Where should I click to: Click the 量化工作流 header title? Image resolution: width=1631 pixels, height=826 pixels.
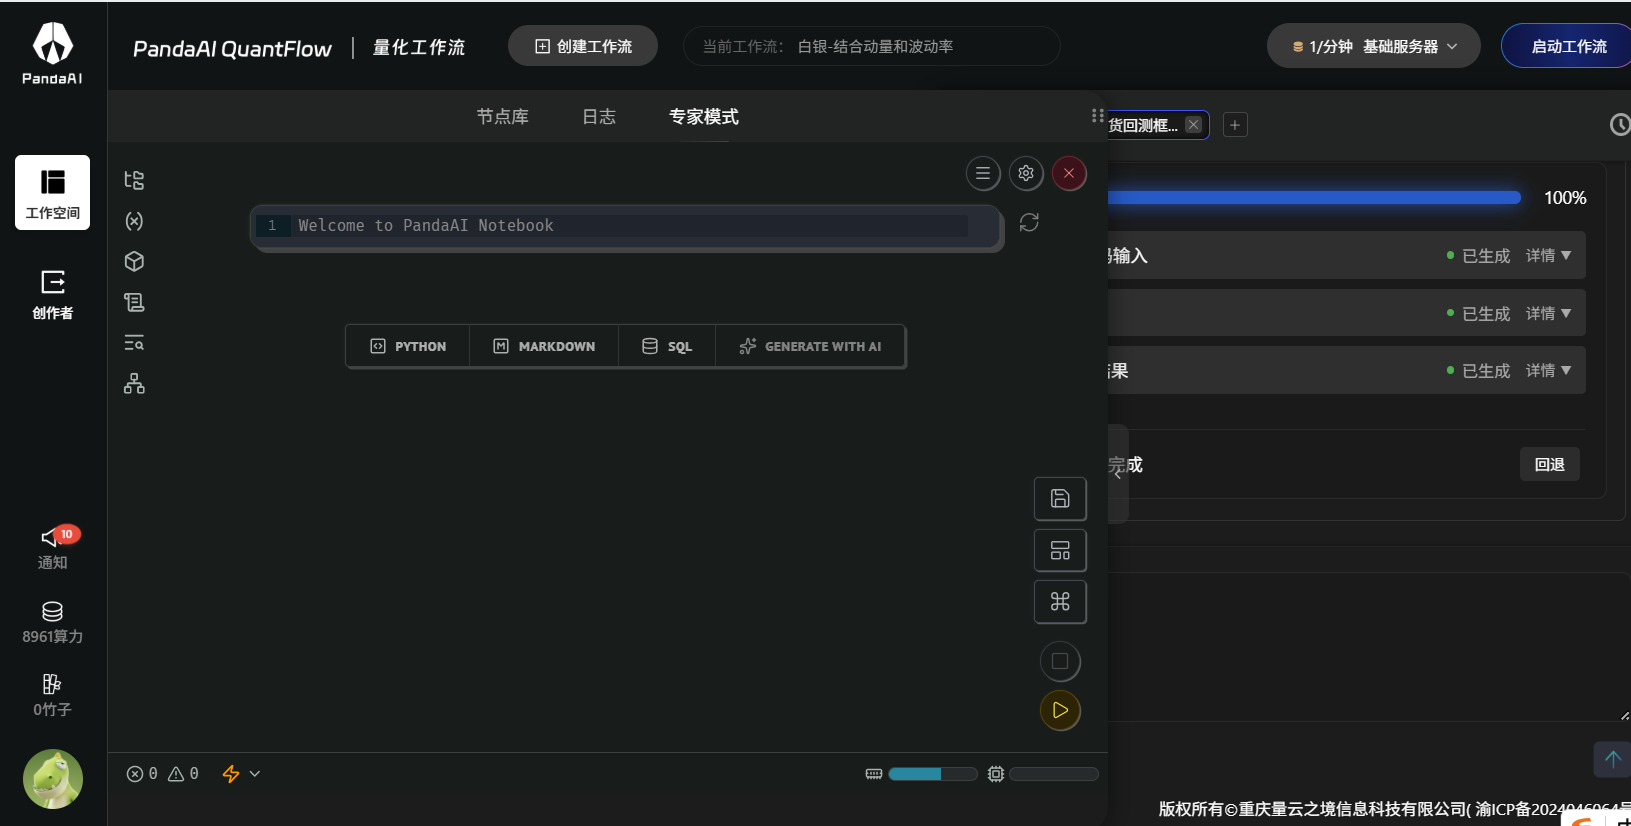coord(419,47)
